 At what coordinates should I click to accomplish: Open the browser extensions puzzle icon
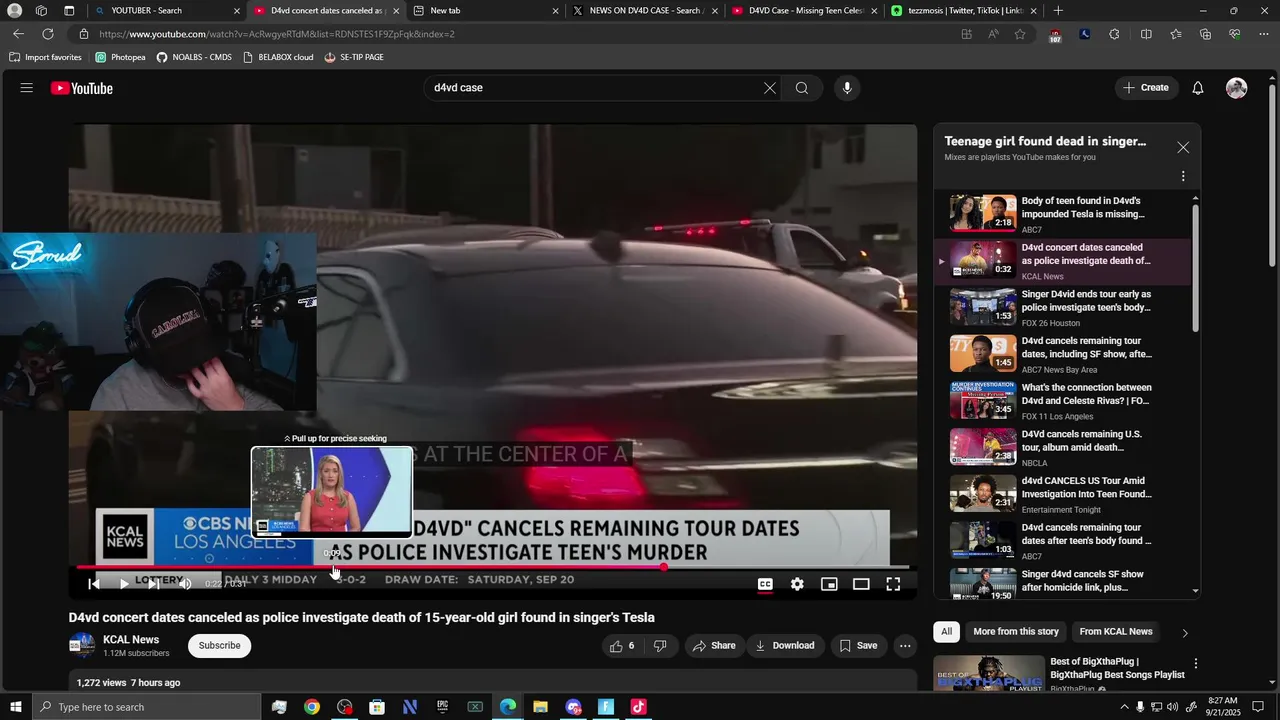pos(1114,34)
